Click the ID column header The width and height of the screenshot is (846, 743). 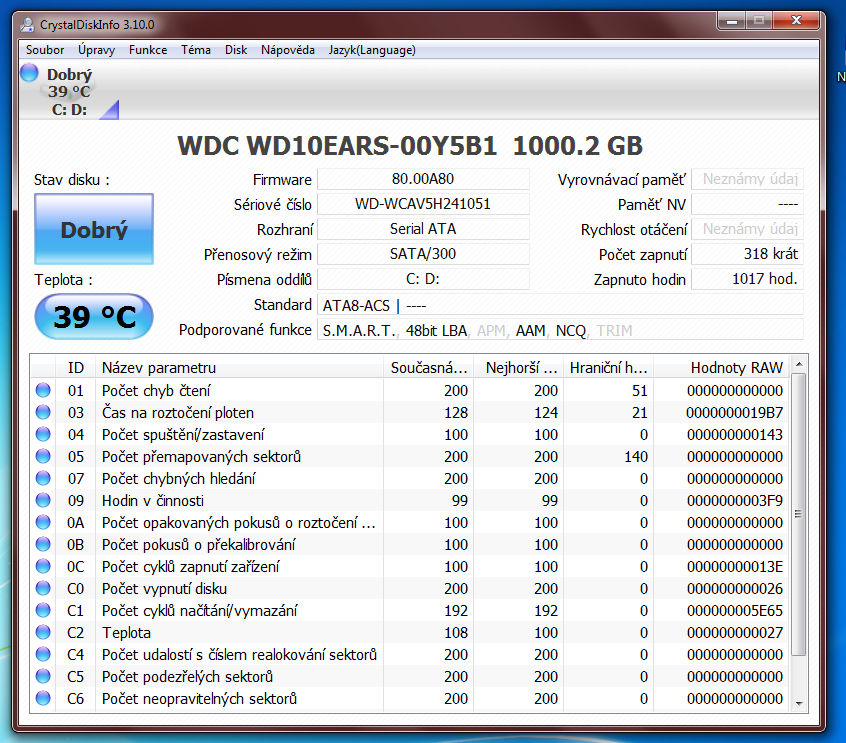76,368
